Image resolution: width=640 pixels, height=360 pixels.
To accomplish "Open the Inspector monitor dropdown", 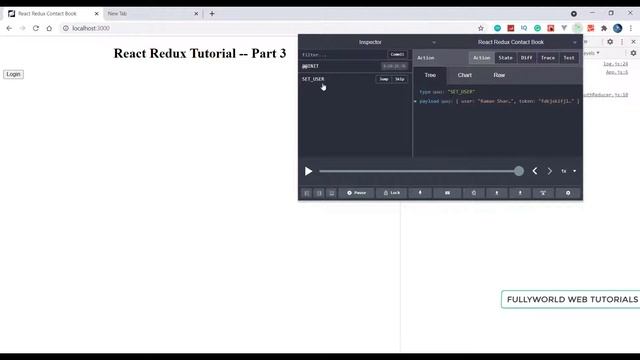I will click(369, 42).
